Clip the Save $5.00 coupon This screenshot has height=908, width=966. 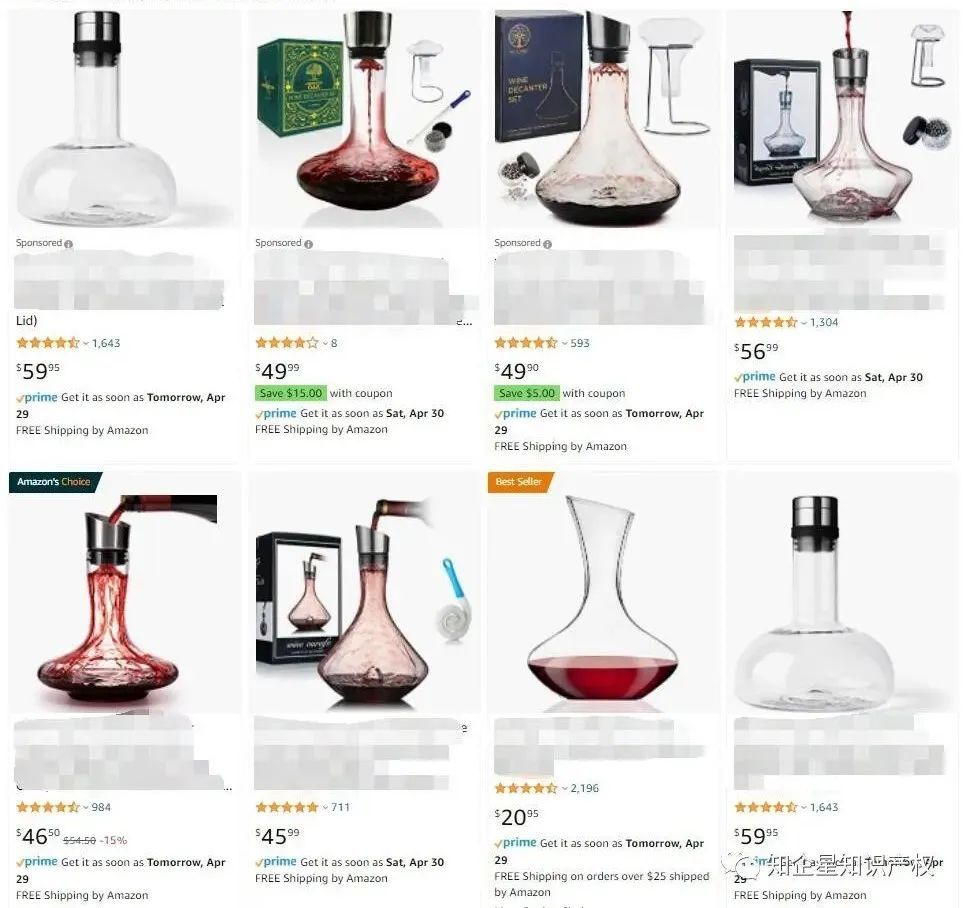pyautogui.click(x=527, y=393)
